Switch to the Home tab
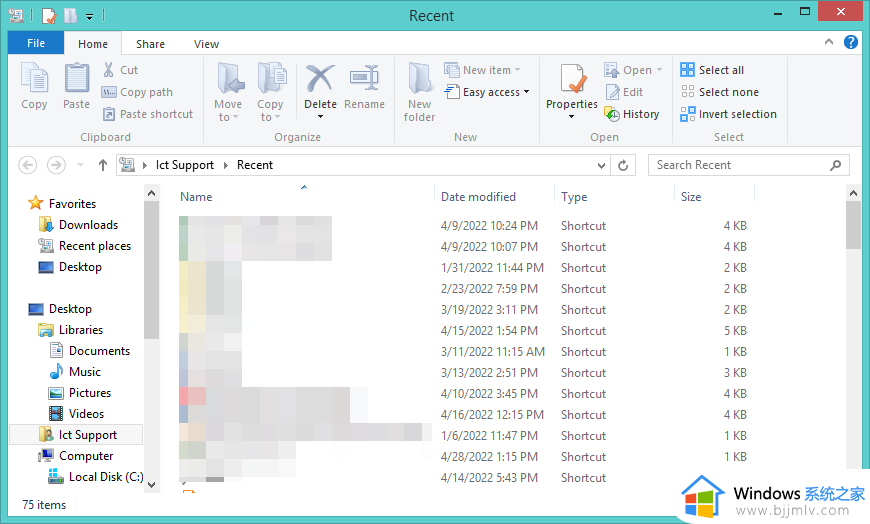 point(93,44)
